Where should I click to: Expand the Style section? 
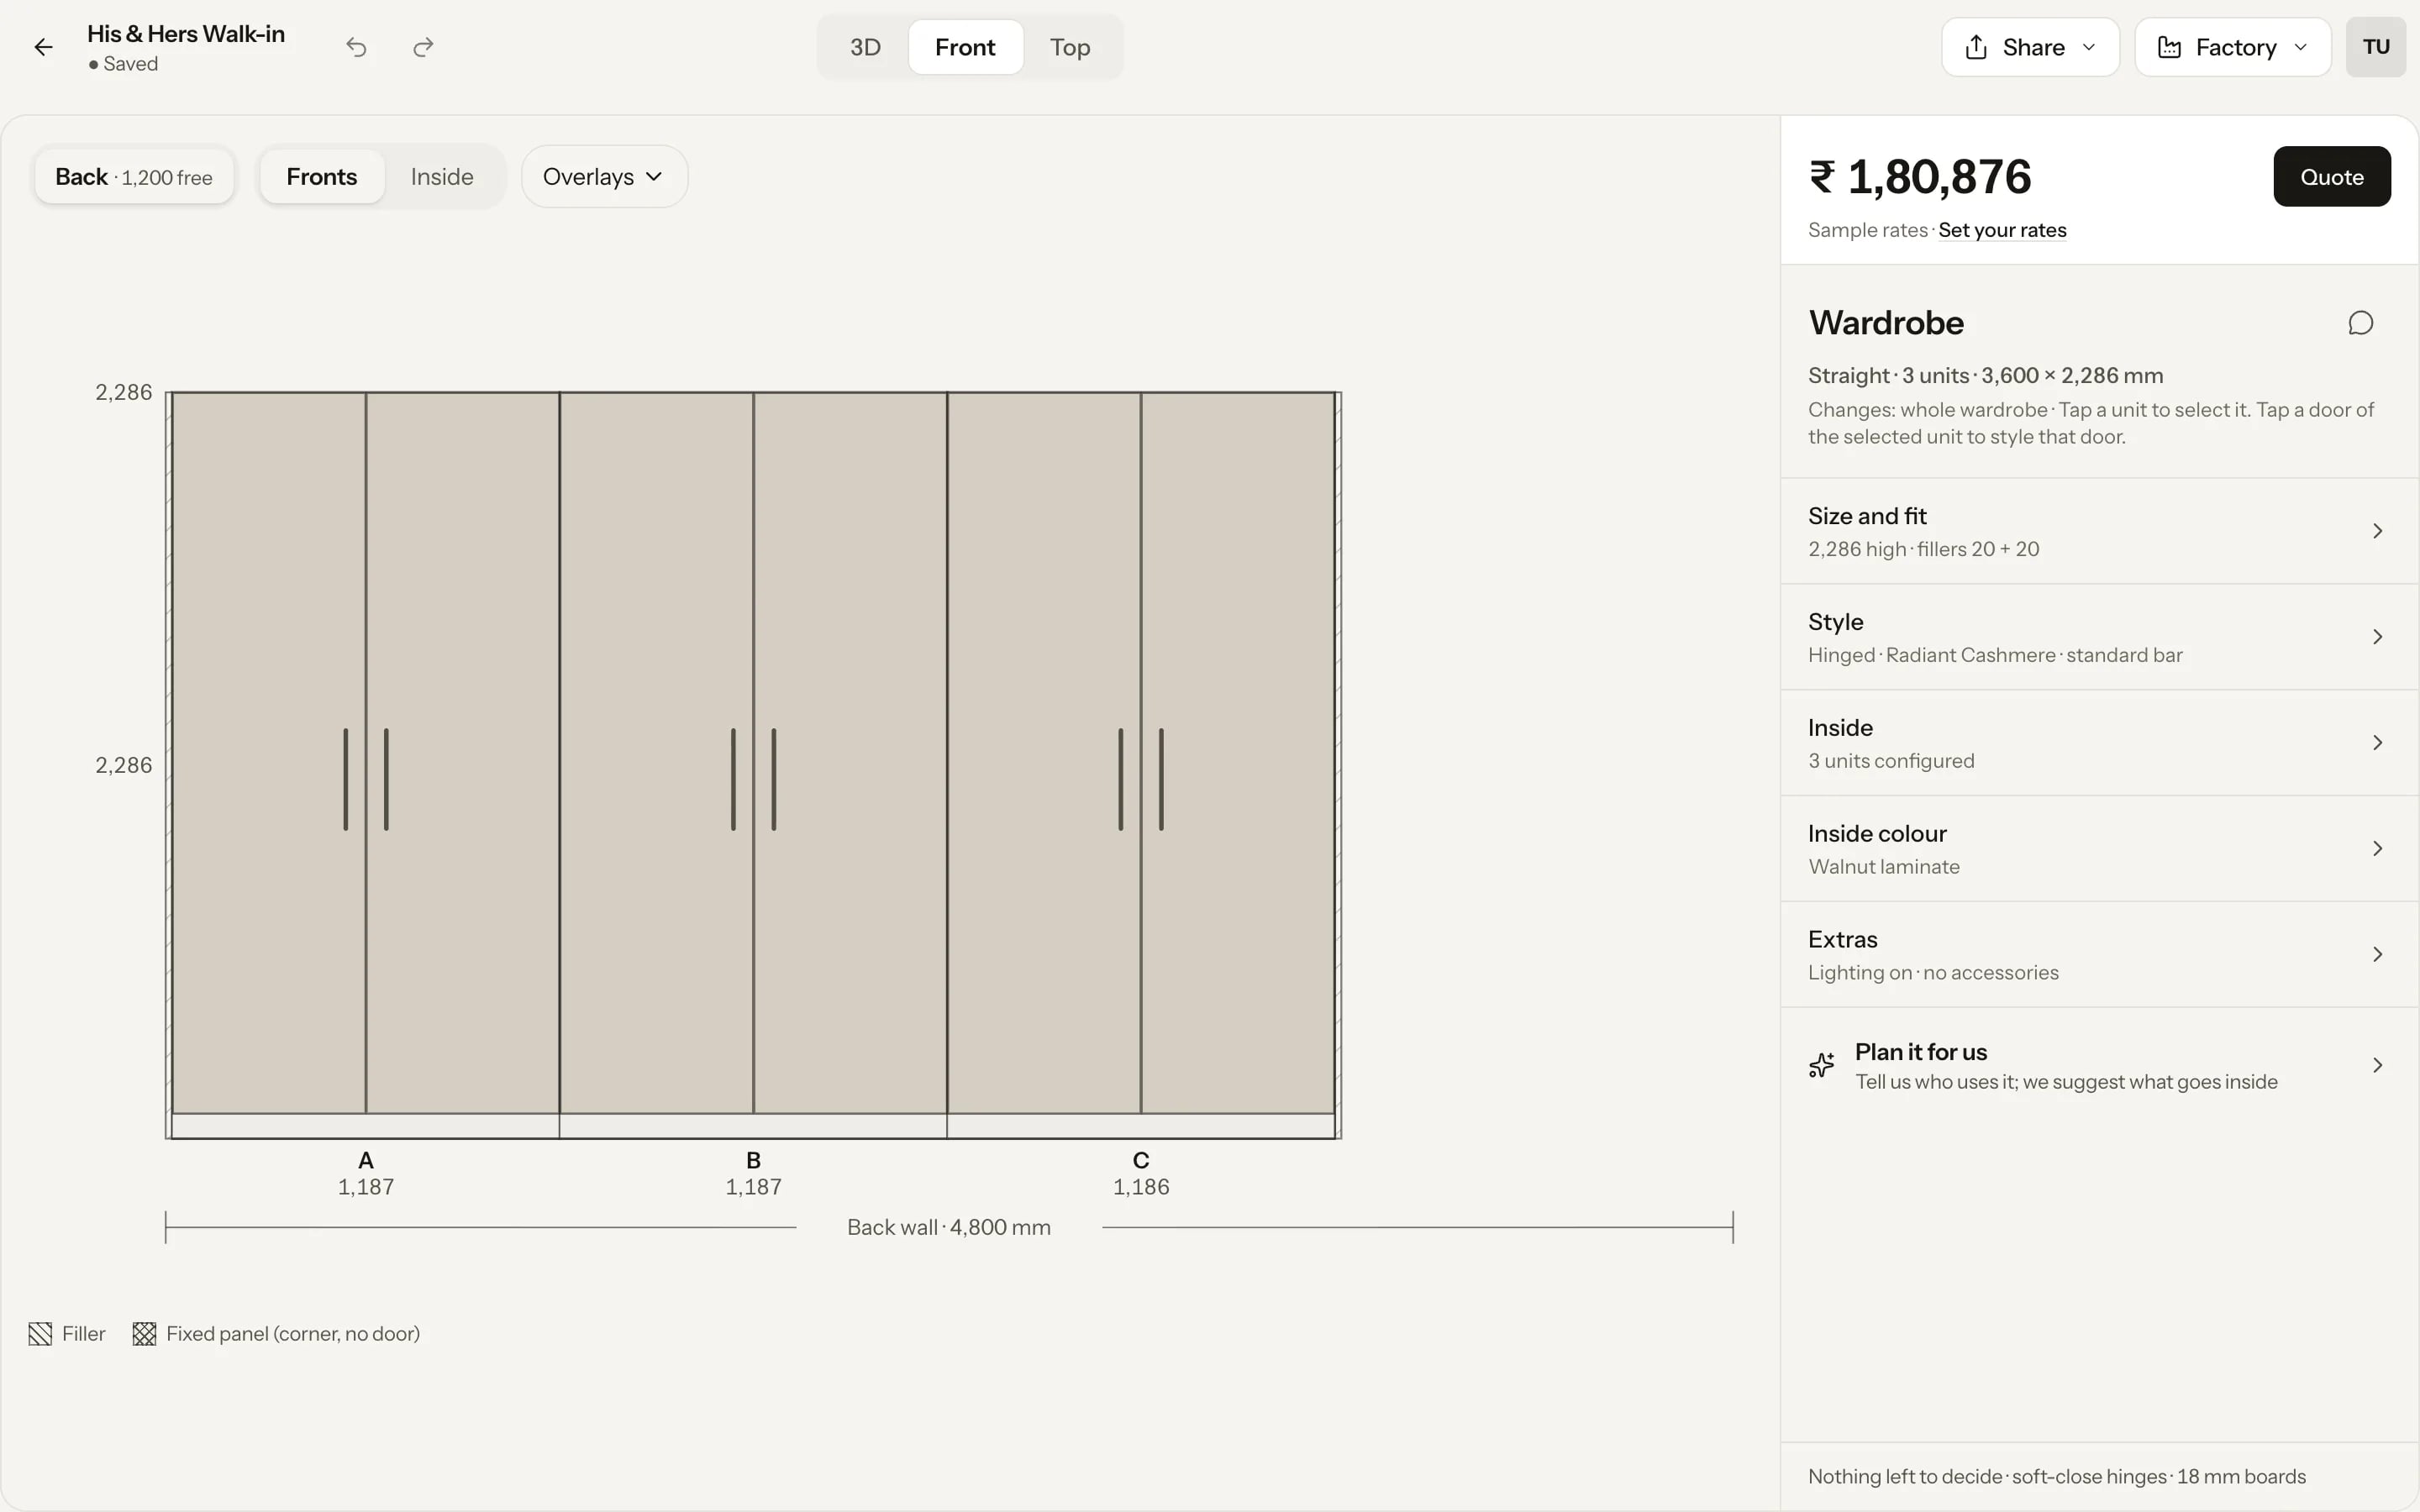pos(2099,637)
